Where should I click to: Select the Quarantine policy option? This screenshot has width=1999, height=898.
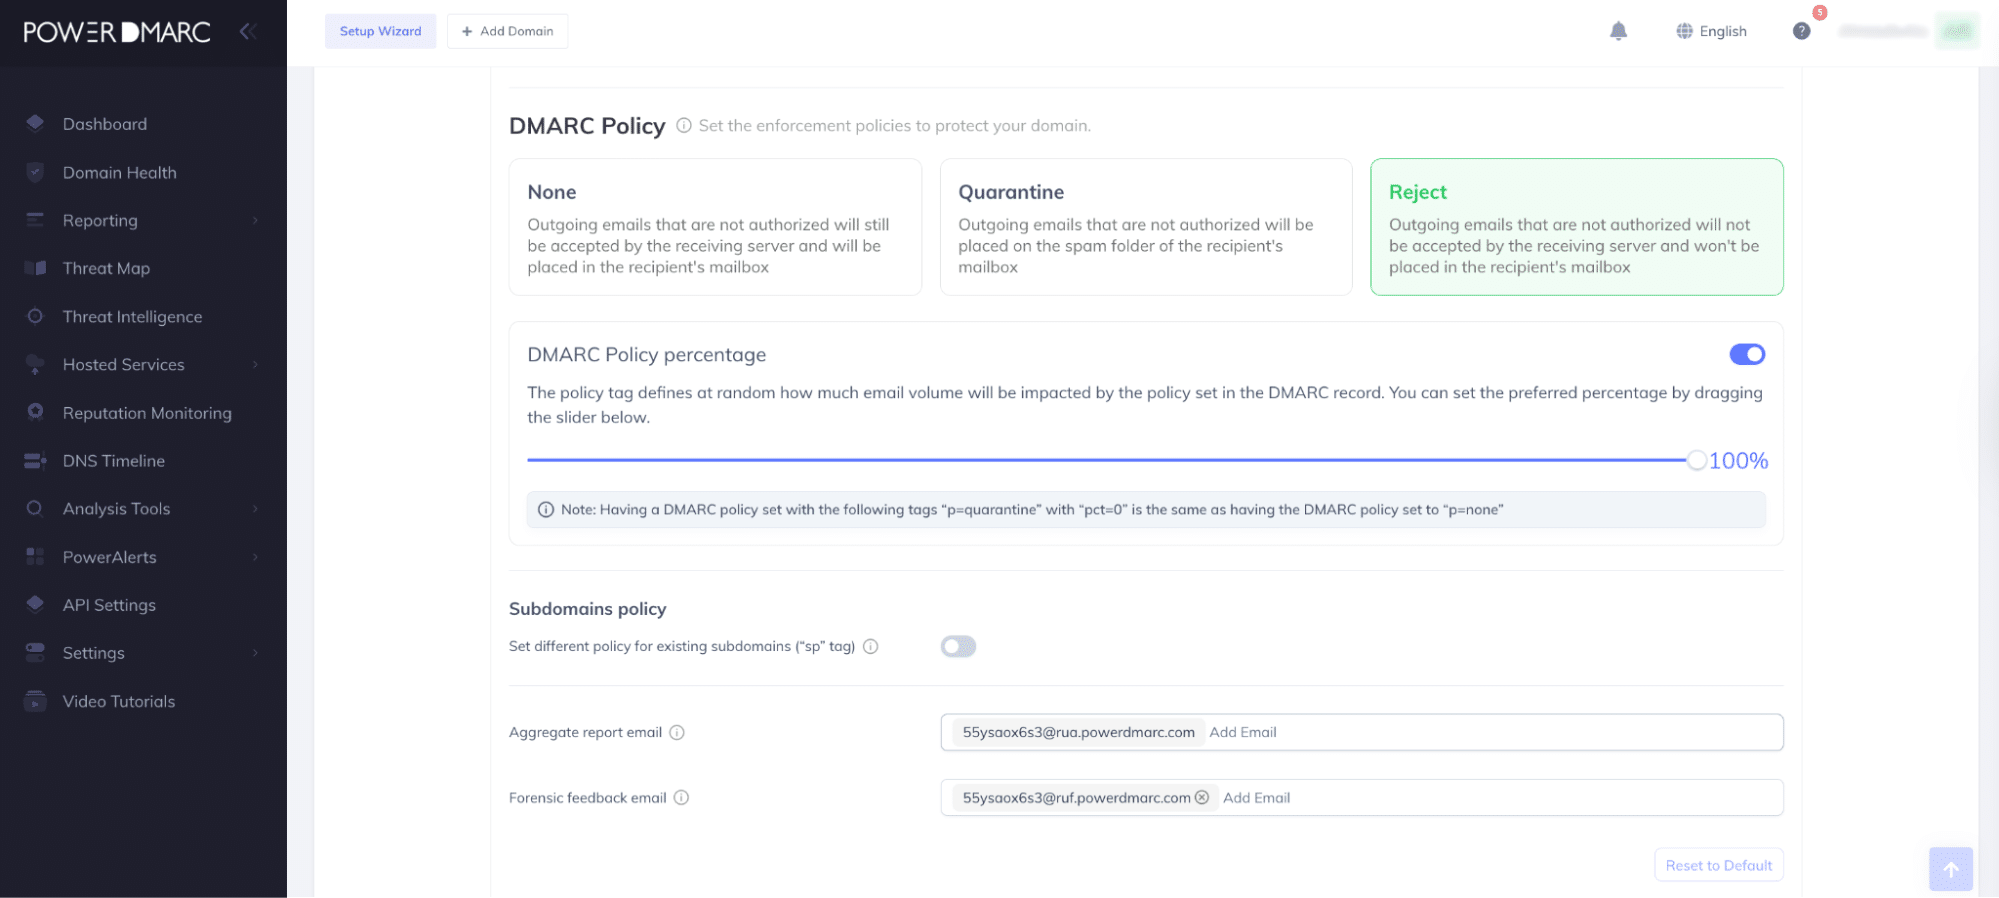[x=1145, y=227]
